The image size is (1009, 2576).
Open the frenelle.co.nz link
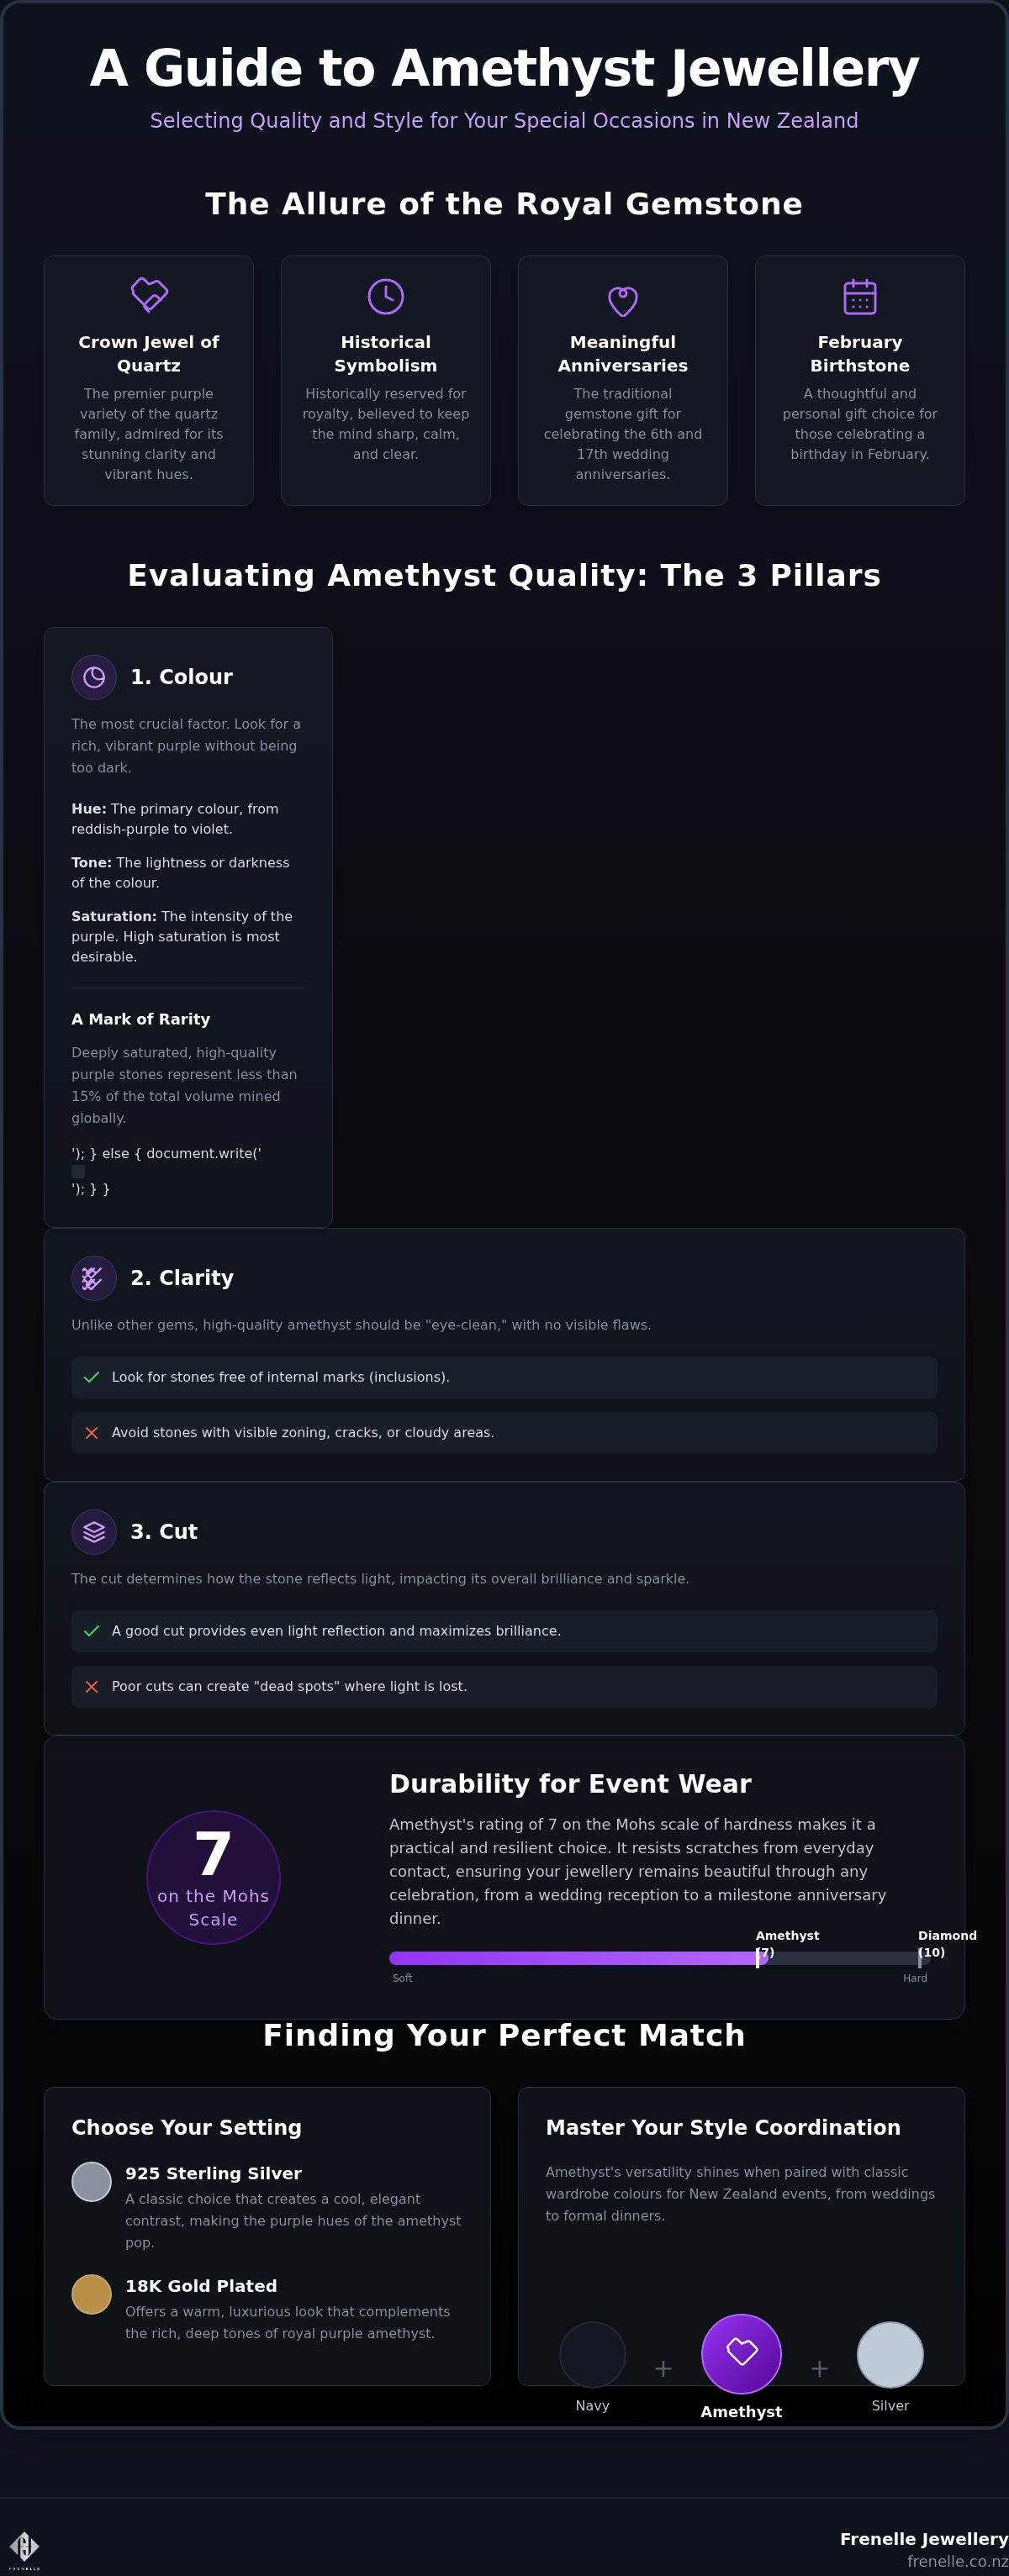[957, 2561]
